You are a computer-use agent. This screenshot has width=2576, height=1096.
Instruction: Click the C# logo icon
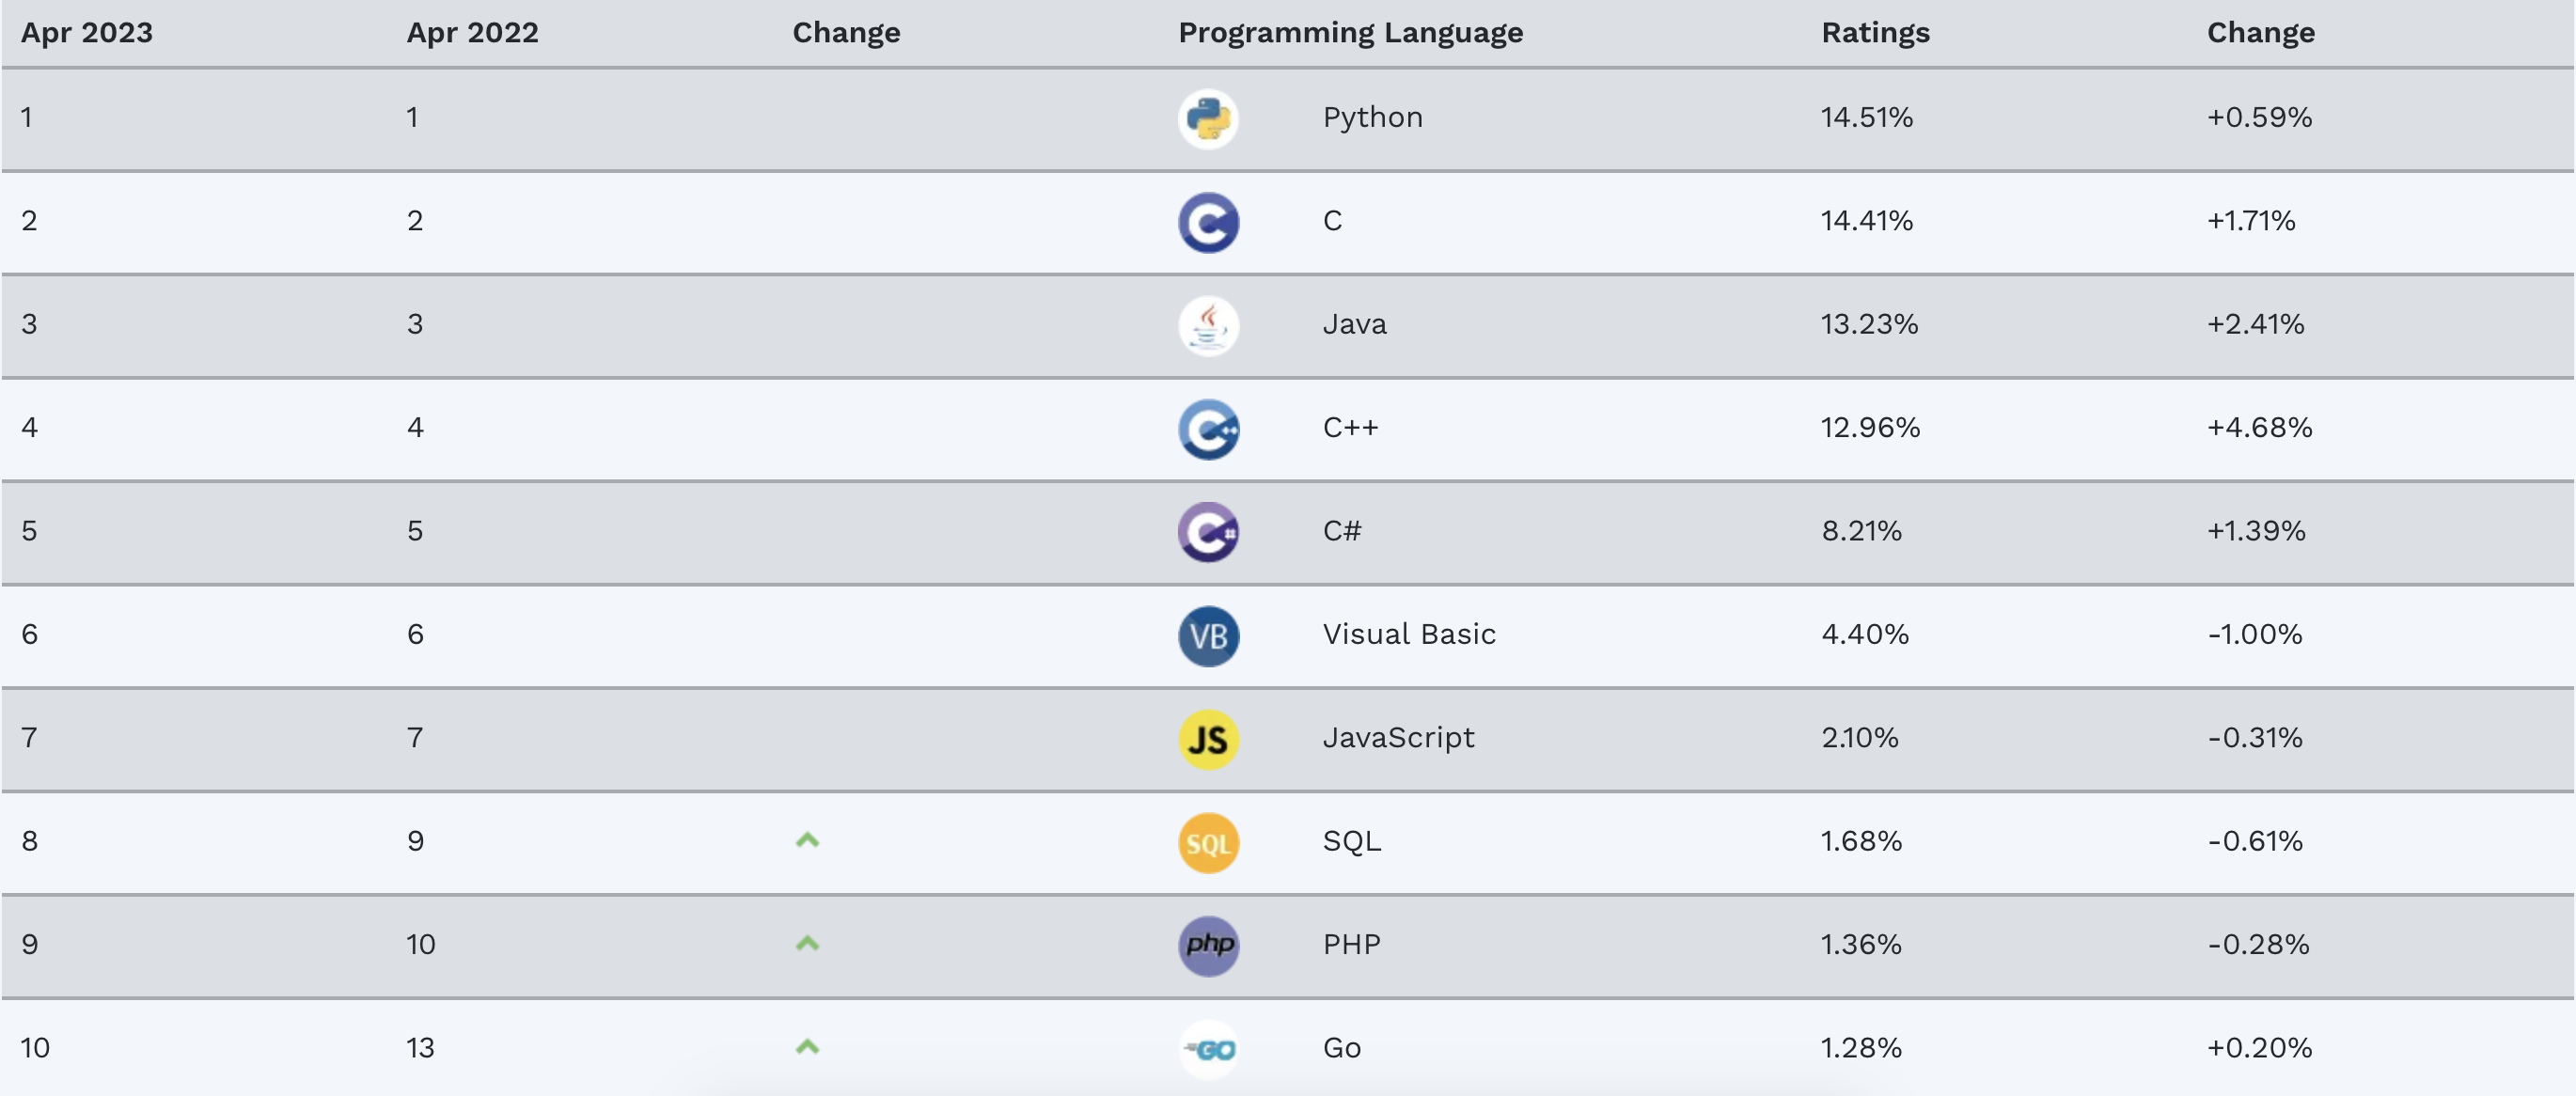coord(1208,532)
